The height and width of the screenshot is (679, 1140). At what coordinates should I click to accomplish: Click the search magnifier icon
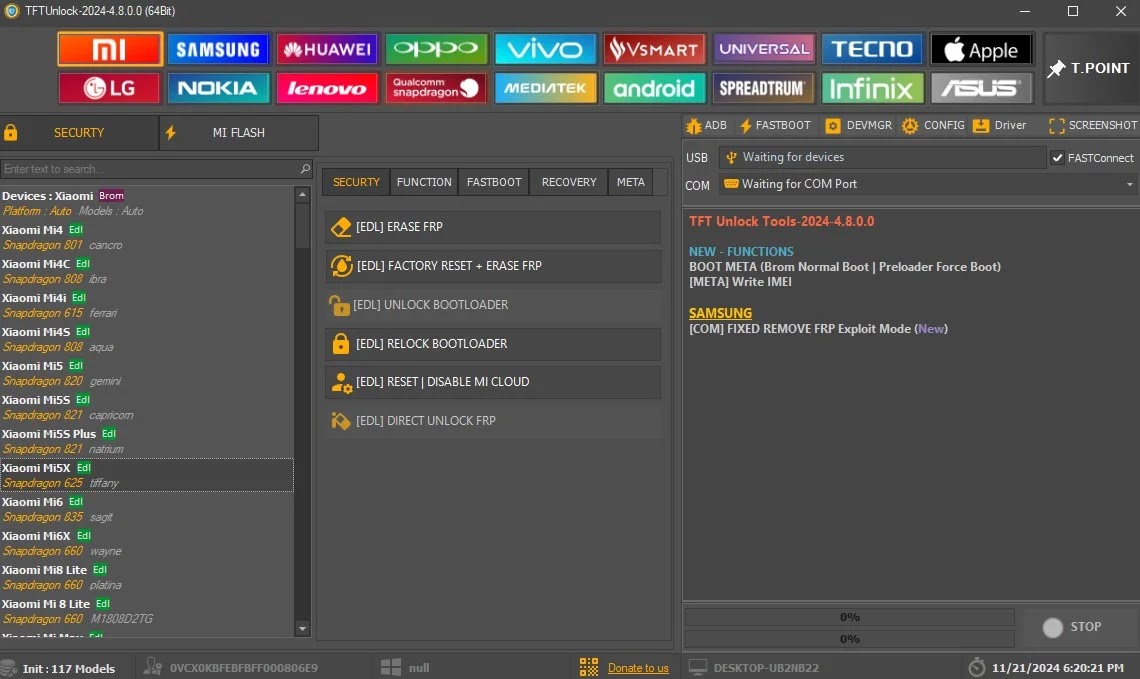pyautogui.click(x=305, y=169)
